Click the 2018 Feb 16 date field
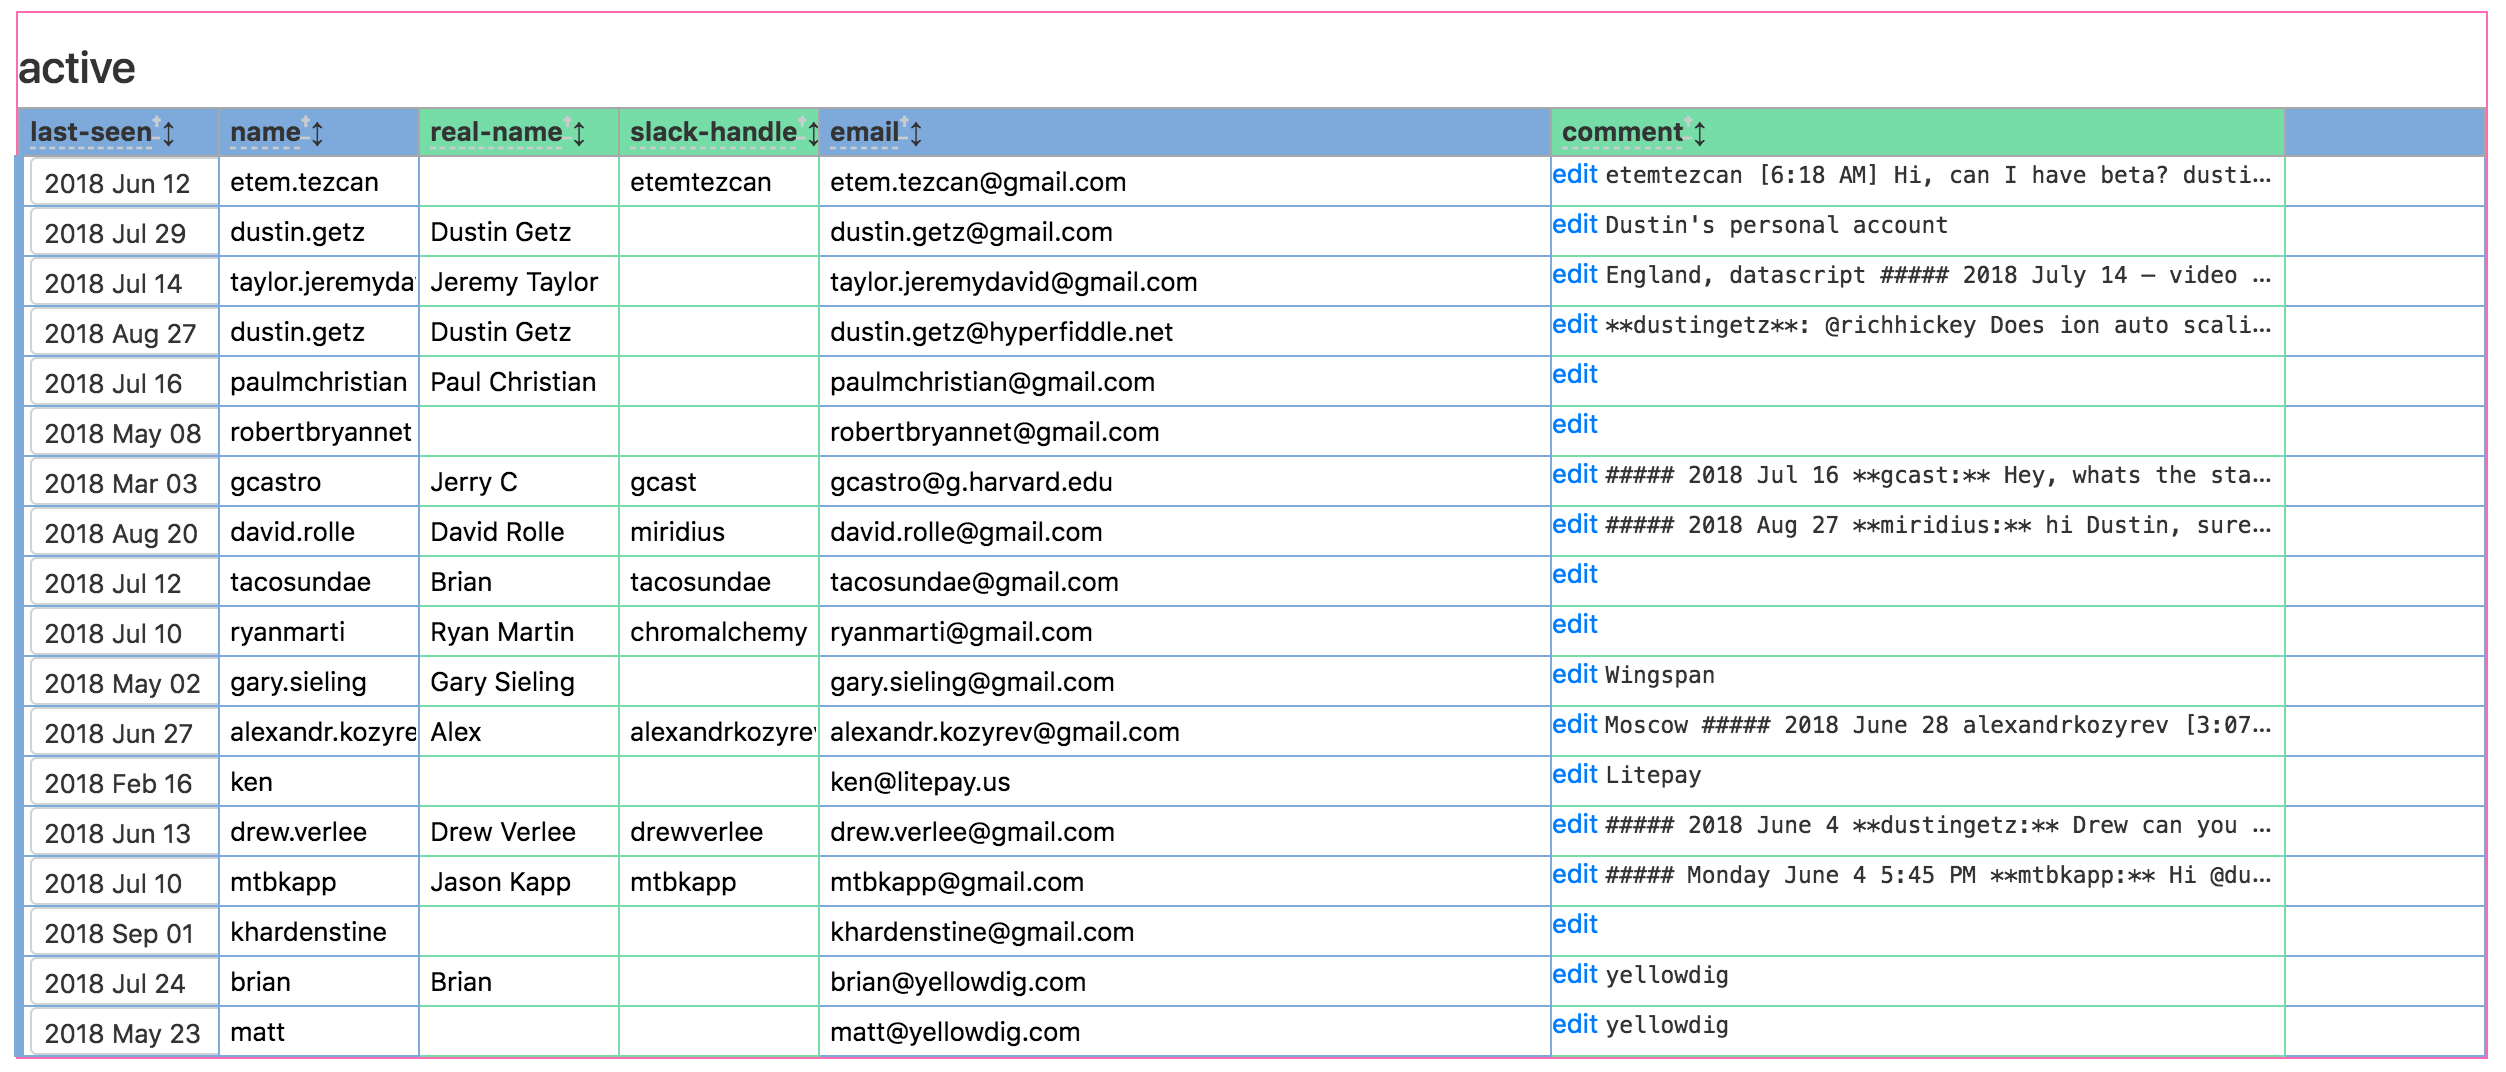Screen dimensions: 2506x1072 point(124,783)
